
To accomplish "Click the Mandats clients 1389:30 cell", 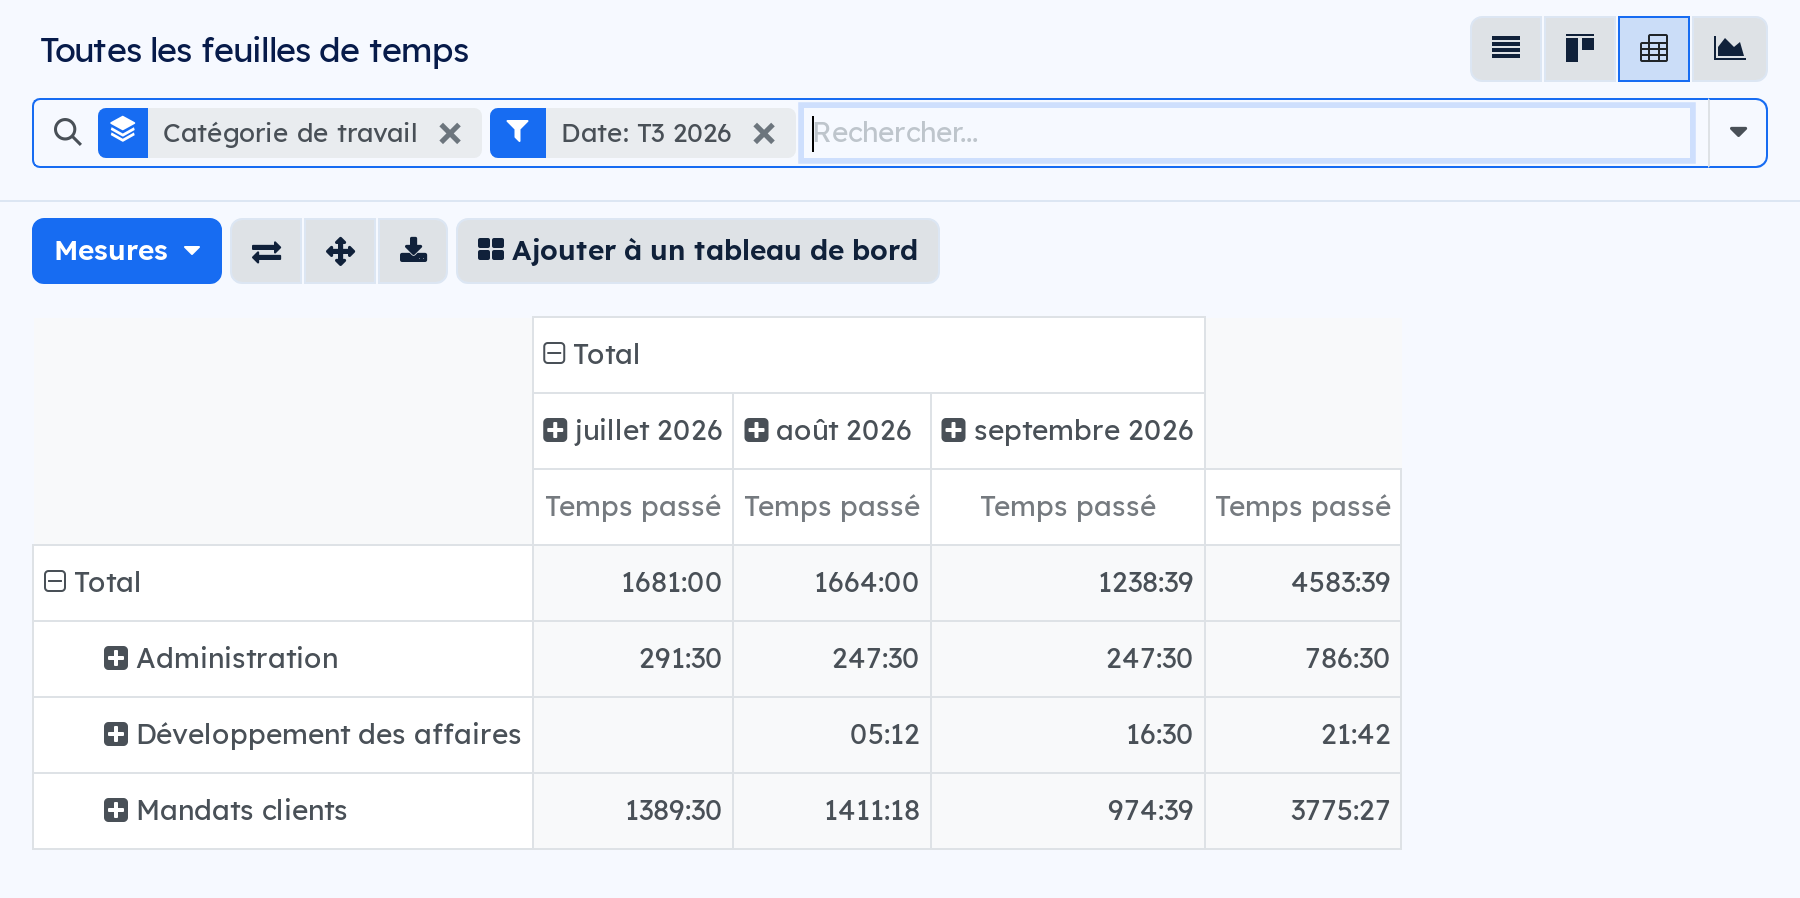I will pos(633,811).
